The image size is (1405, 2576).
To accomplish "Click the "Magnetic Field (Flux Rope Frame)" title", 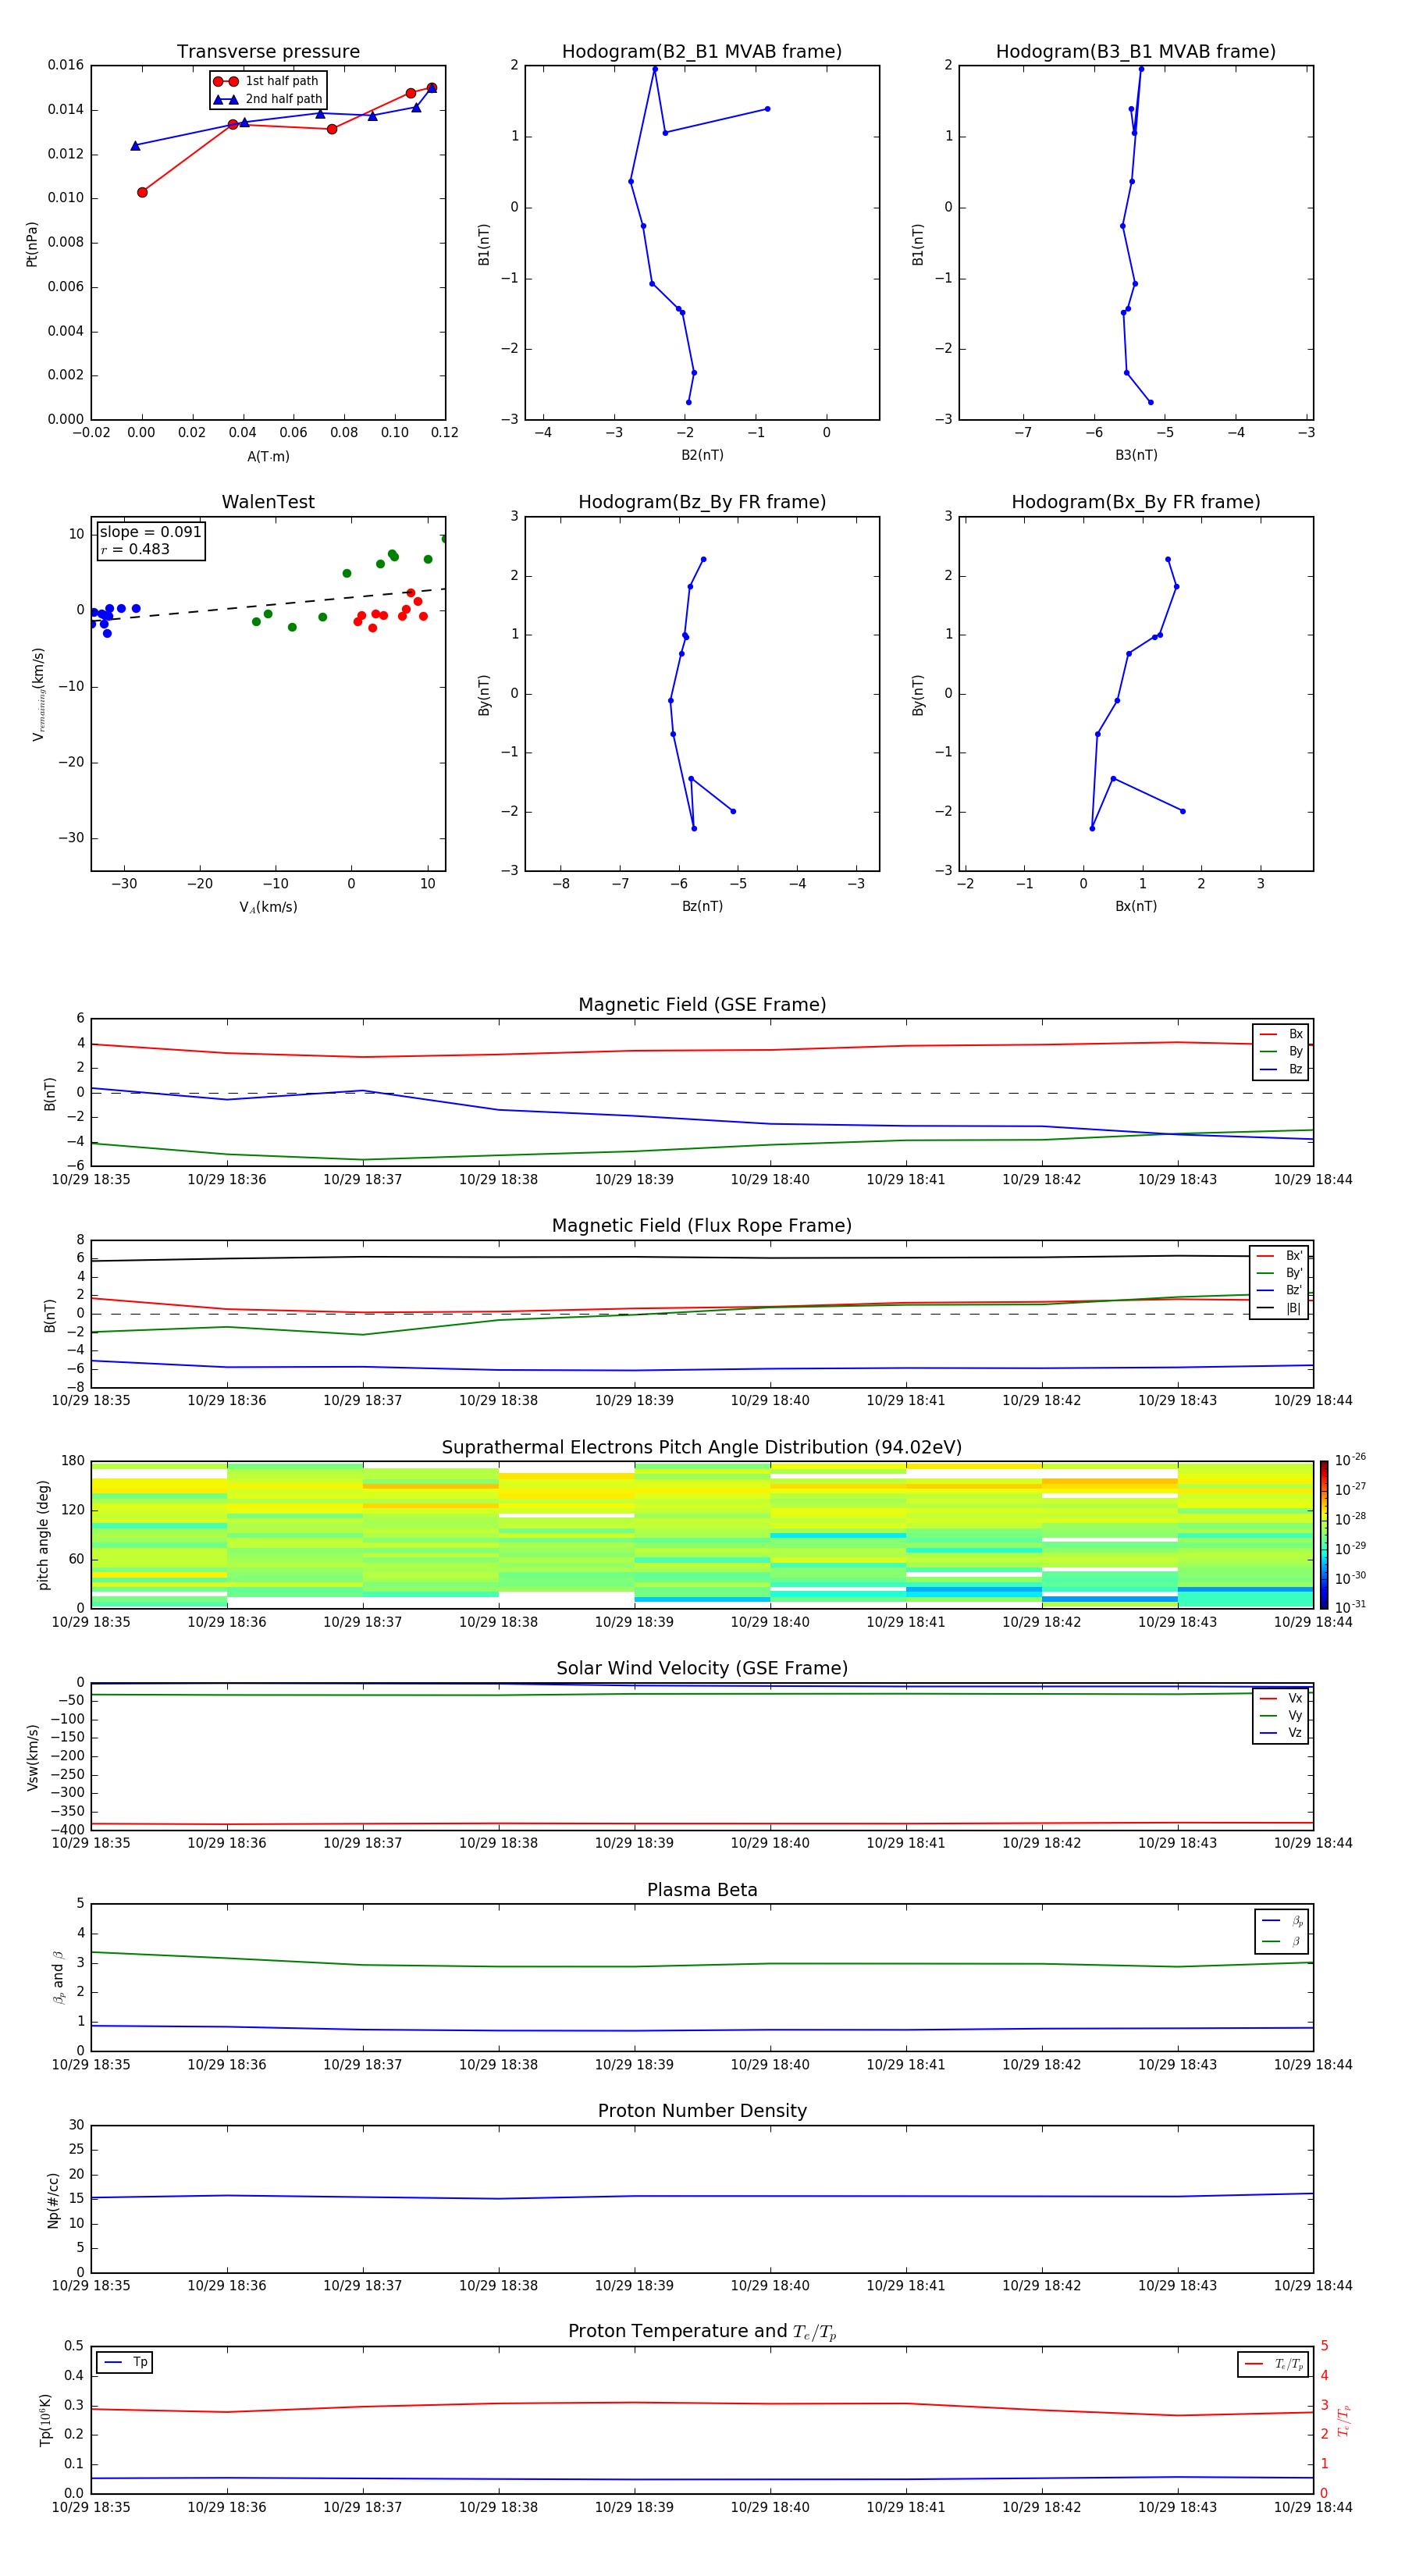I will (x=702, y=1226).
